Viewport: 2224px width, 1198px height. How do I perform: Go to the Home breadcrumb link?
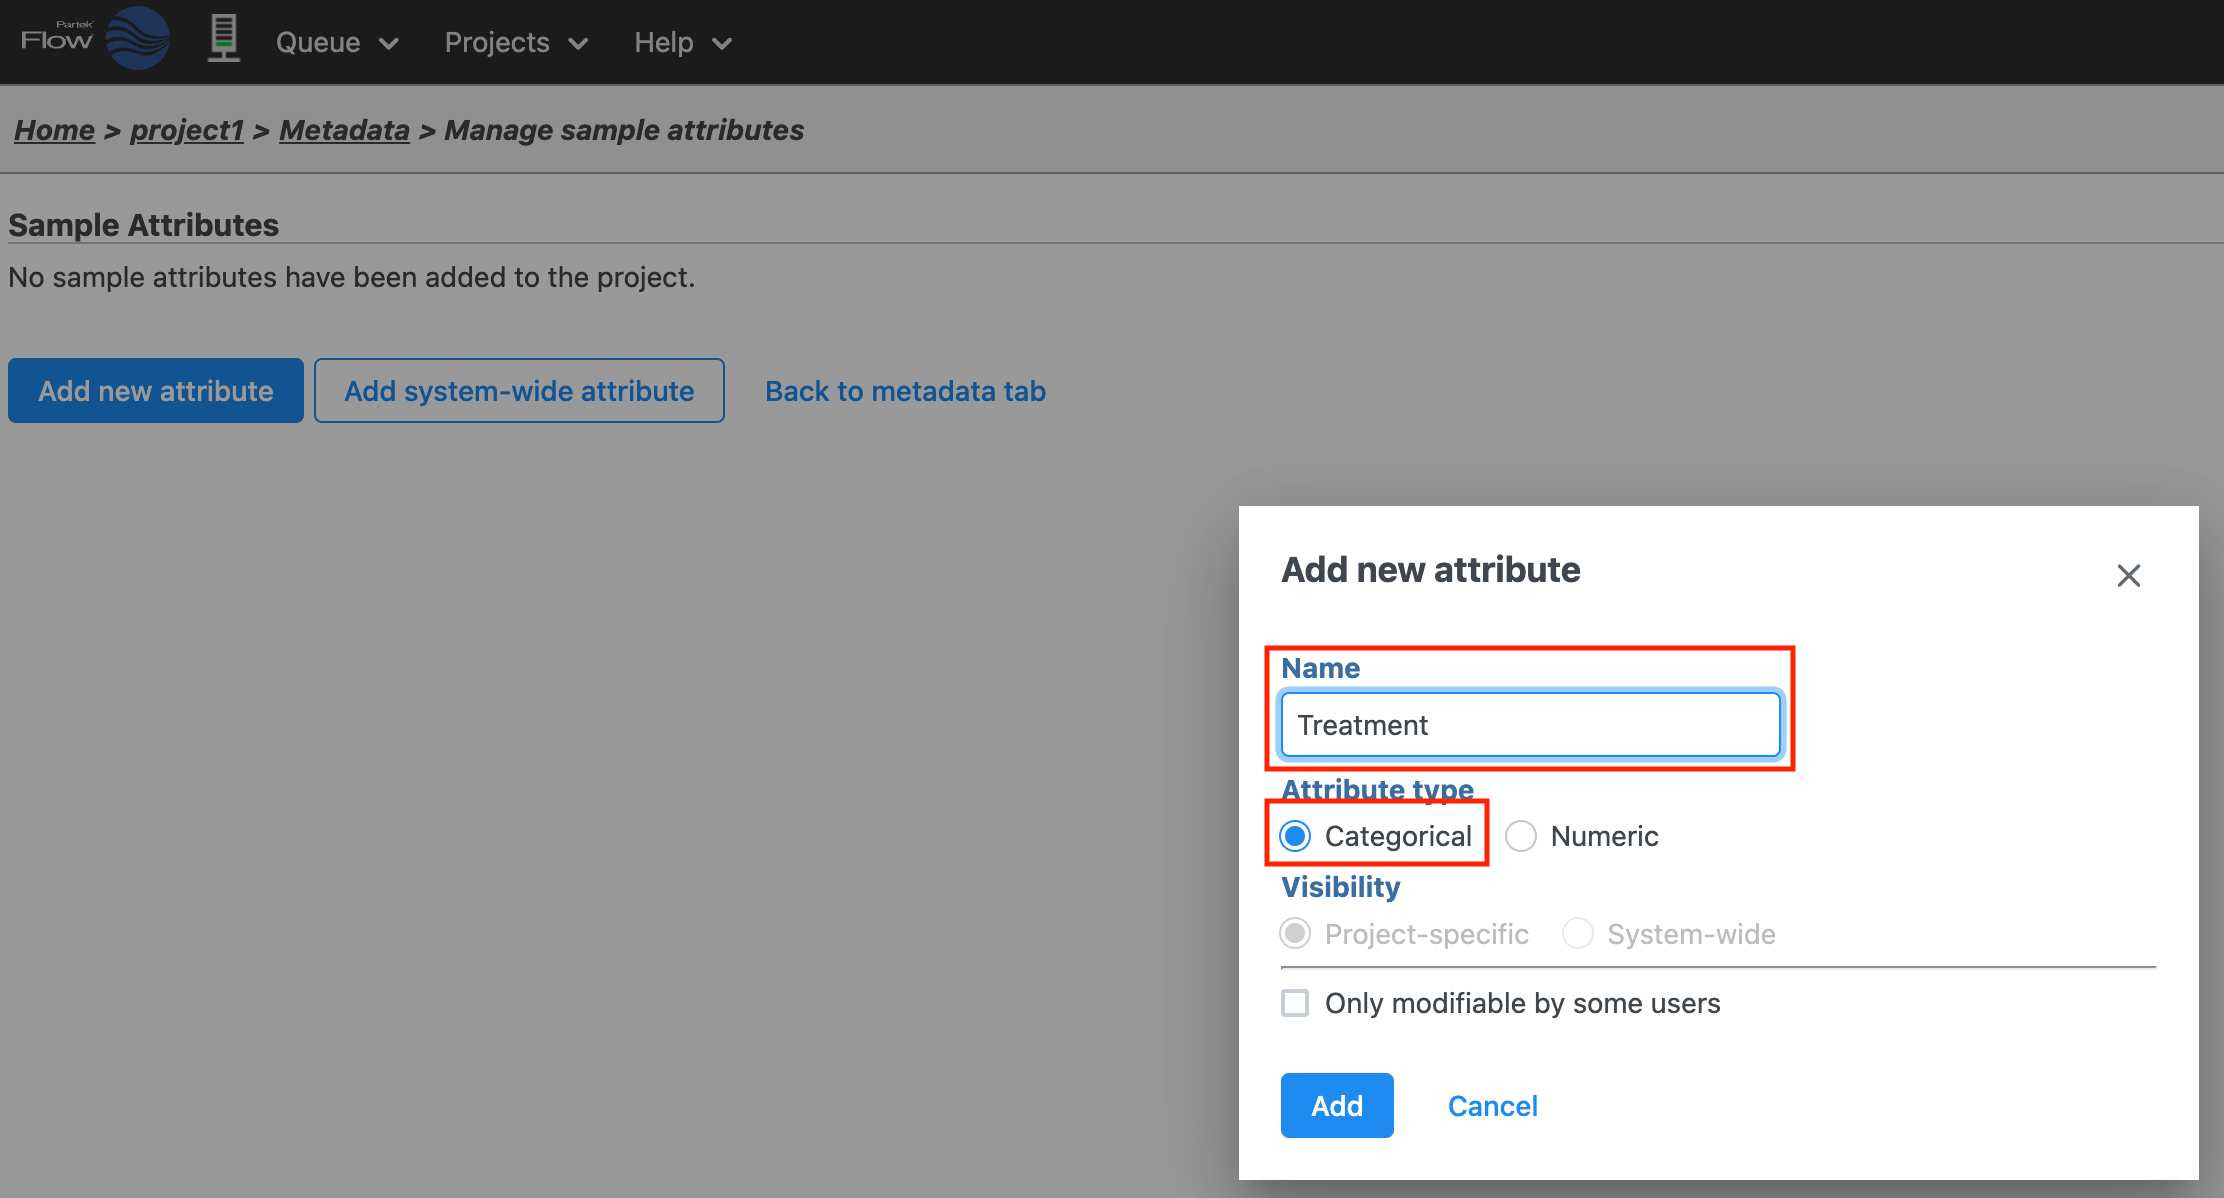(x=54, y=130)
